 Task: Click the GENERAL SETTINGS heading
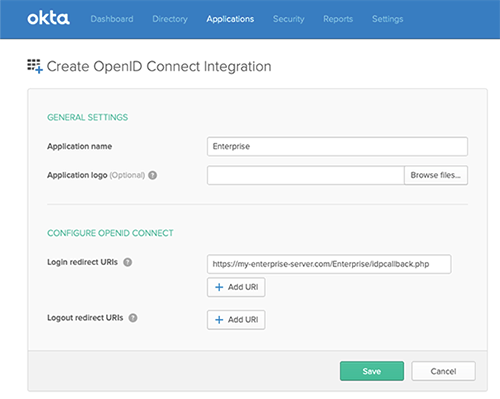[88, 117]
